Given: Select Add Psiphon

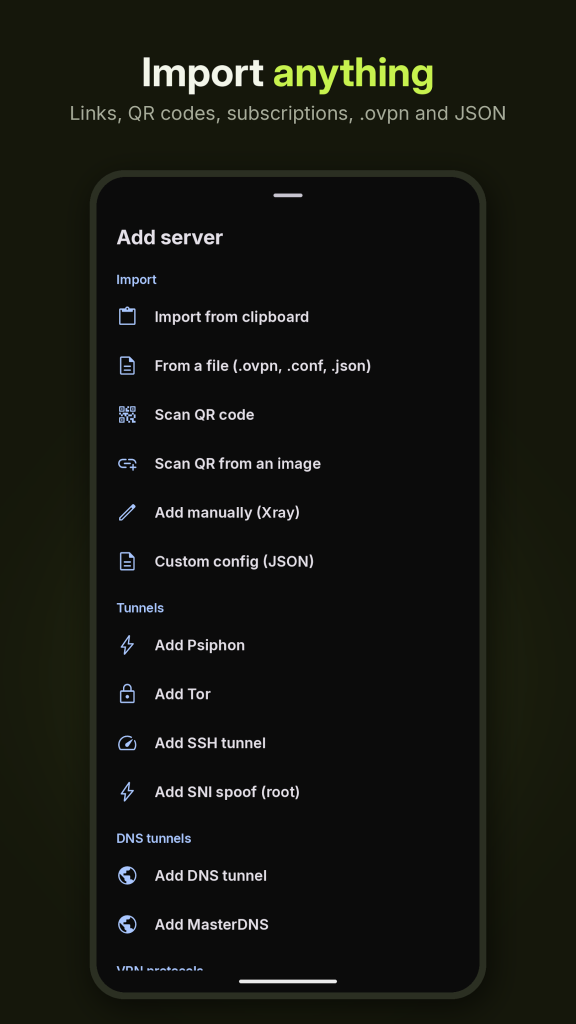Looking at the screenshot, I should (288, 645).
